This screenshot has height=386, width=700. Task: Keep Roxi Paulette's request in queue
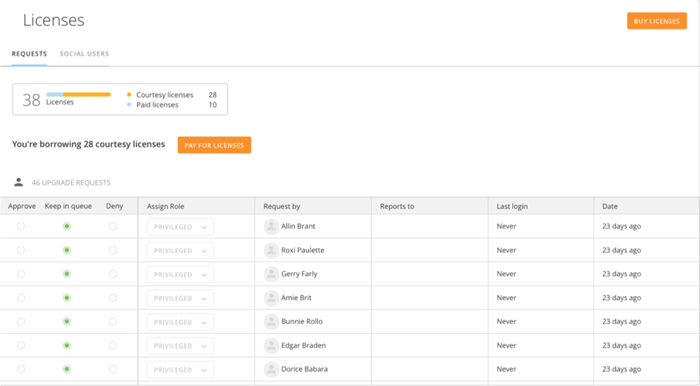tap(67, 250)
